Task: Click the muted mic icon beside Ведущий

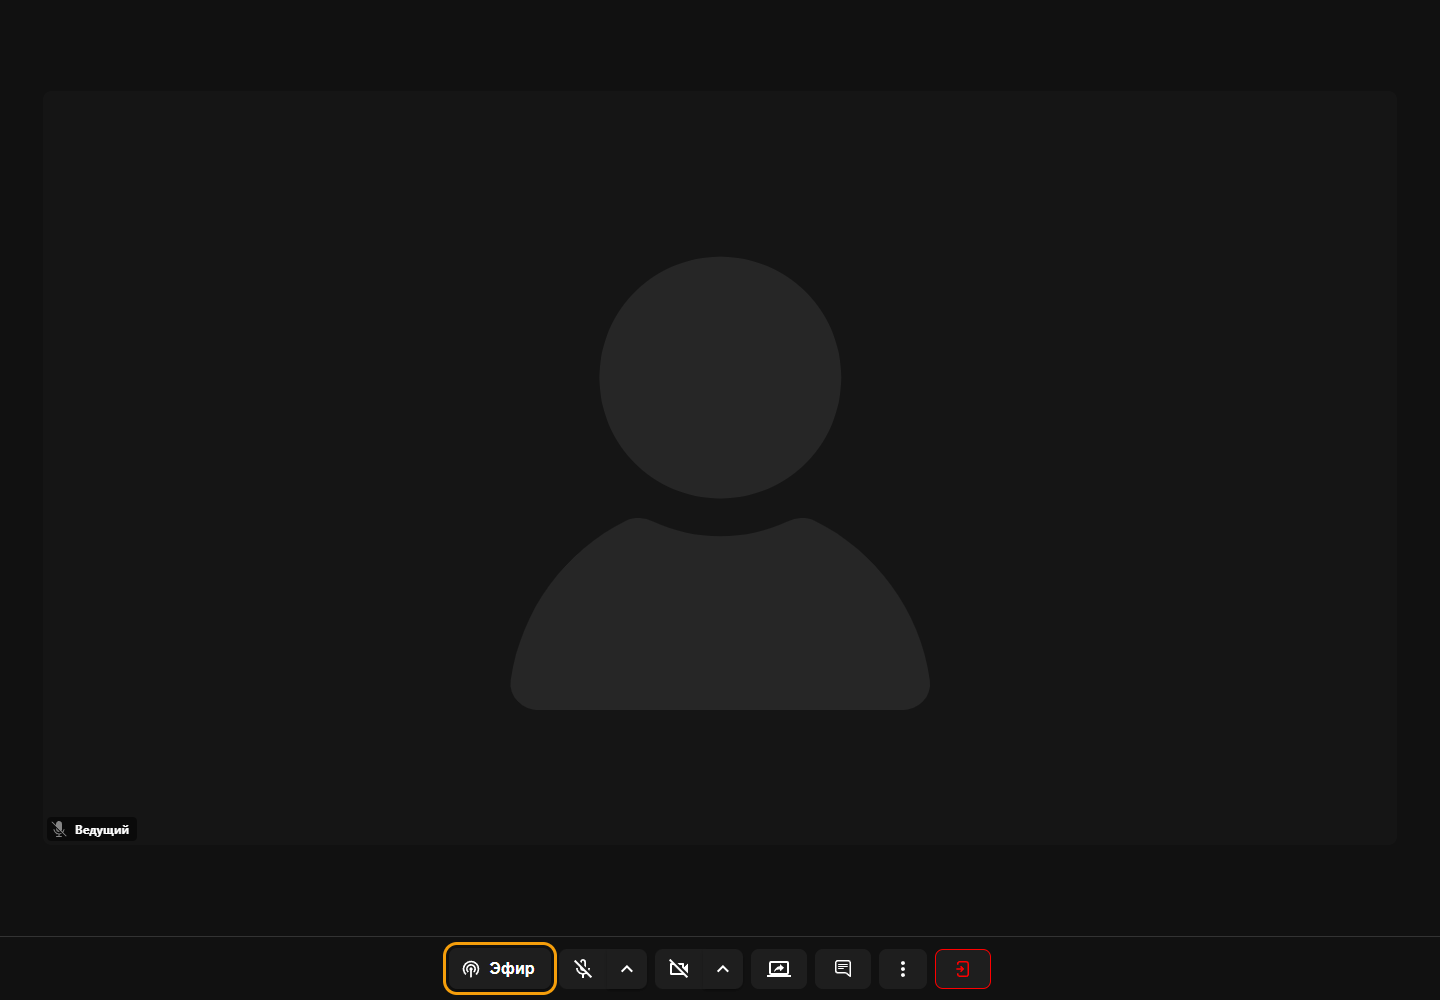Action: tap(60, 830)
